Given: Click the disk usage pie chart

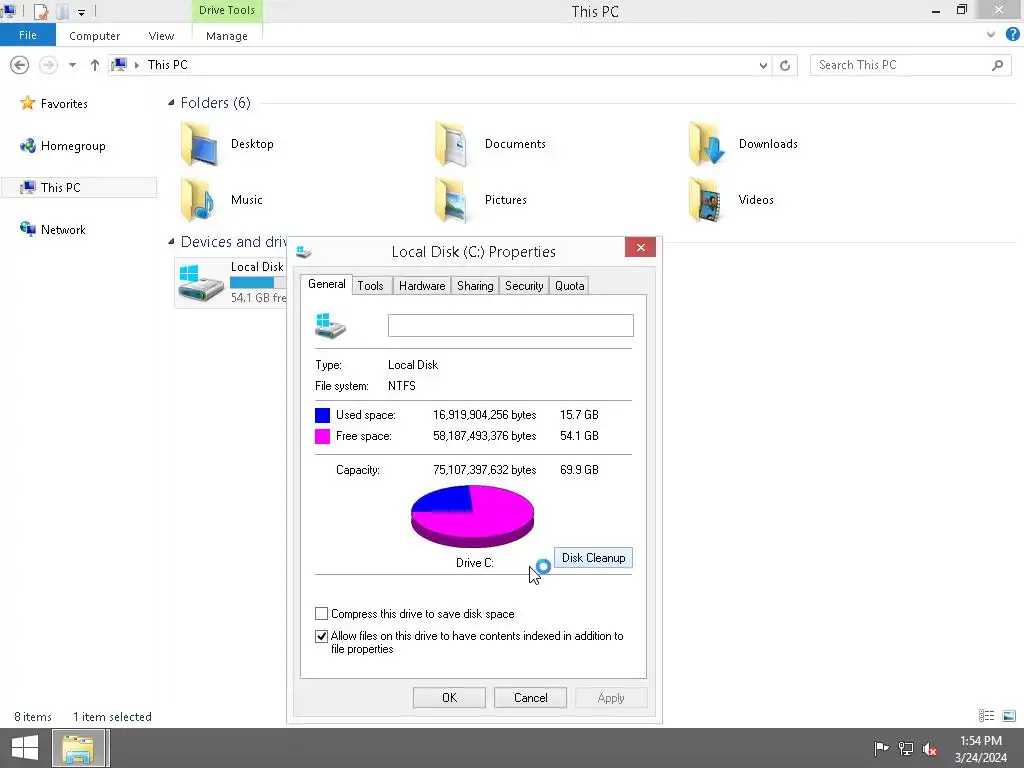Looking at the screenshot, I should click(472, 516).
